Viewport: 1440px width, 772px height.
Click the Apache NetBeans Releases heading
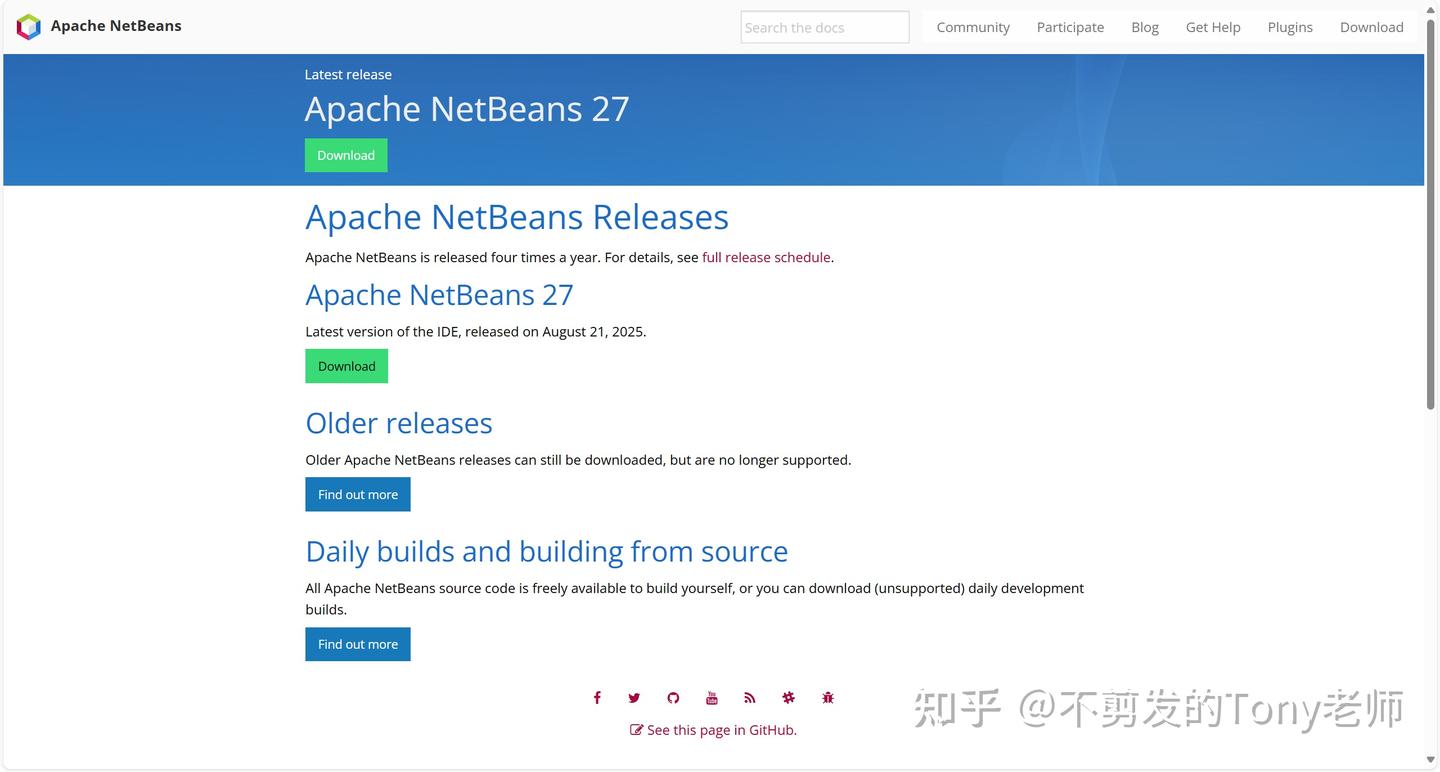517,217
